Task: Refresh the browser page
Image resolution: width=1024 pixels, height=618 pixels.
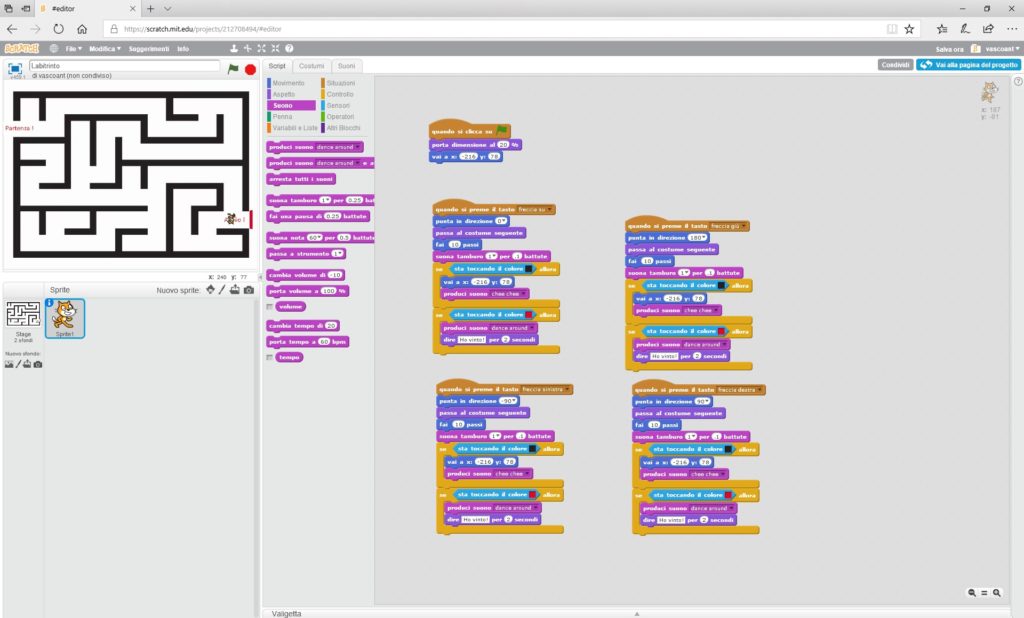Action: [x=59, y=29]
